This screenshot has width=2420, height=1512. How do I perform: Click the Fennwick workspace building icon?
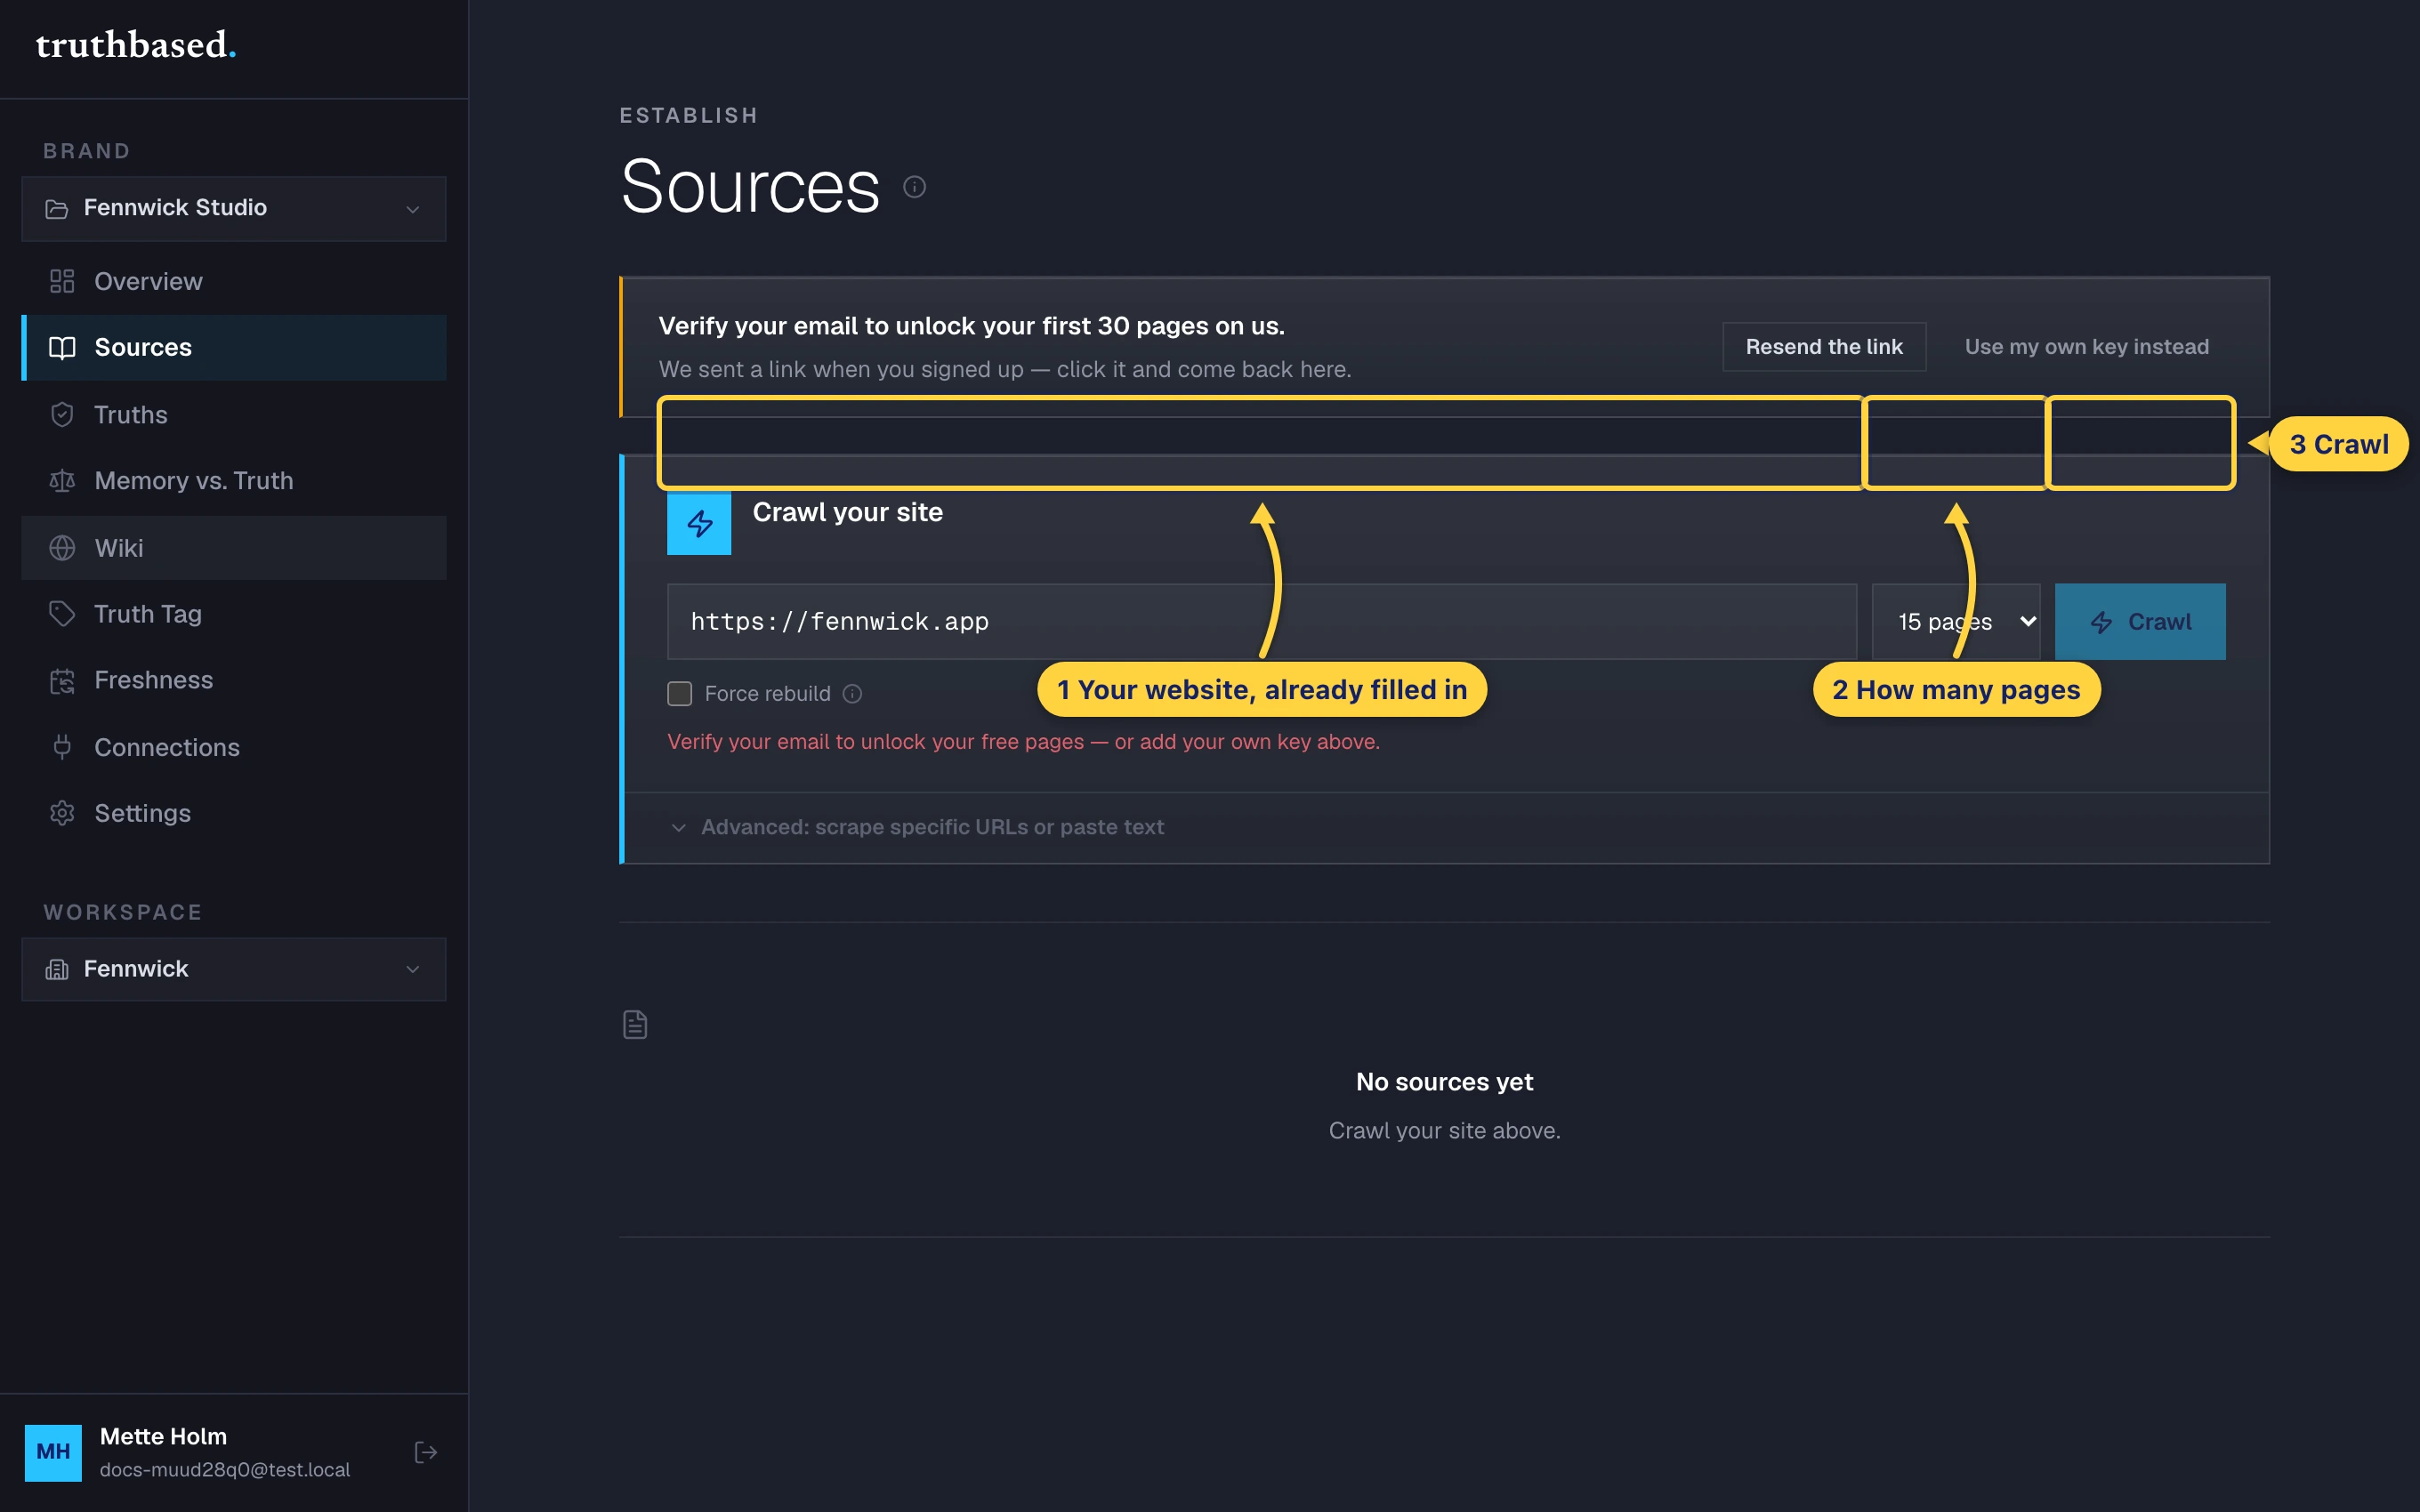[x=57, y=969]
